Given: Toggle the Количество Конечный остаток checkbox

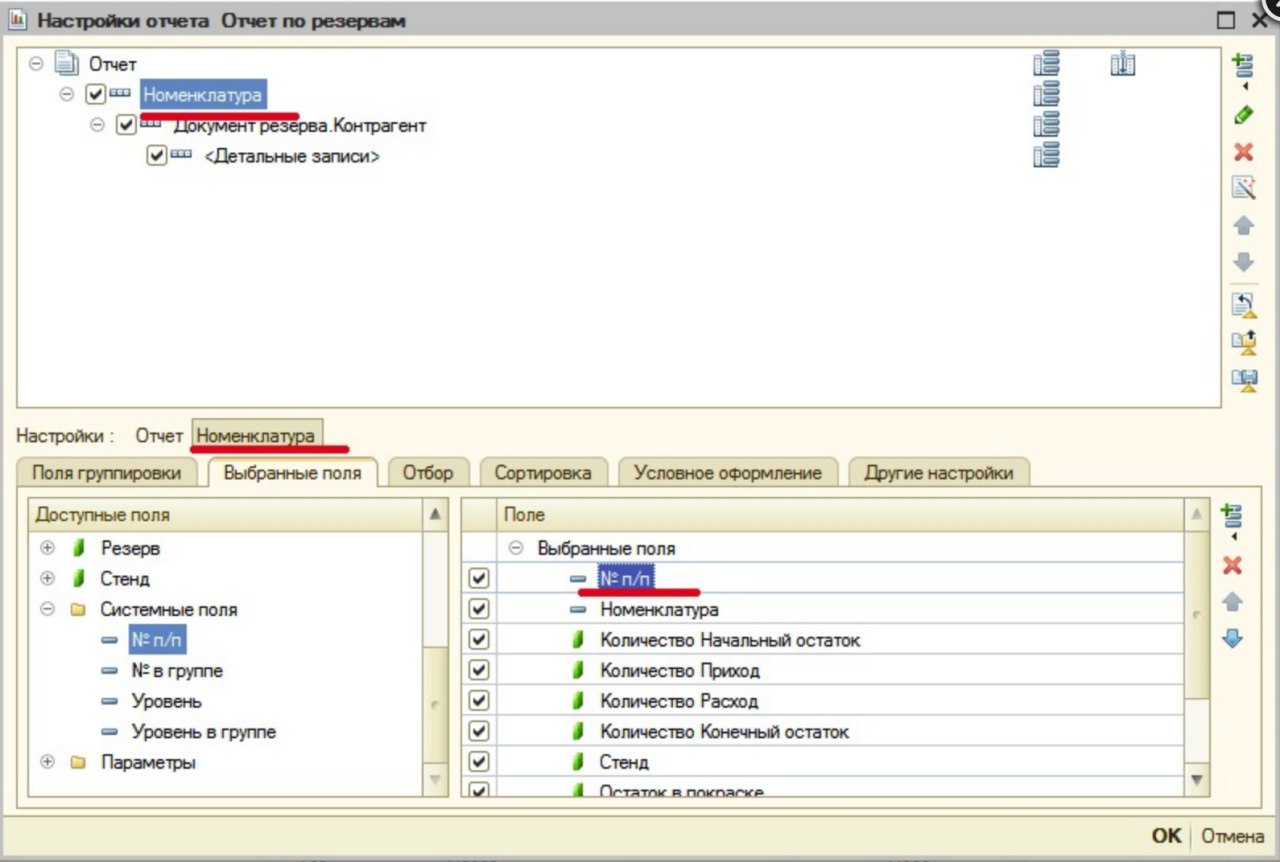Looking at the screenshot, I should click(479, 731).
